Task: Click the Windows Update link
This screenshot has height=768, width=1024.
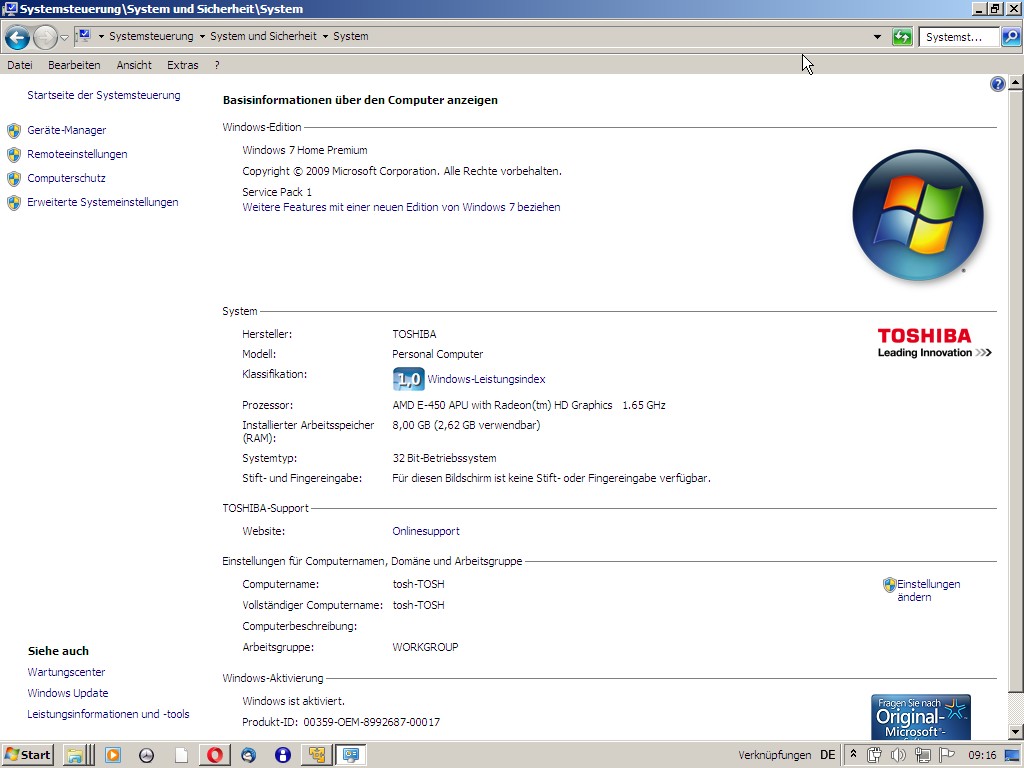Action: (x=68, y=693)
